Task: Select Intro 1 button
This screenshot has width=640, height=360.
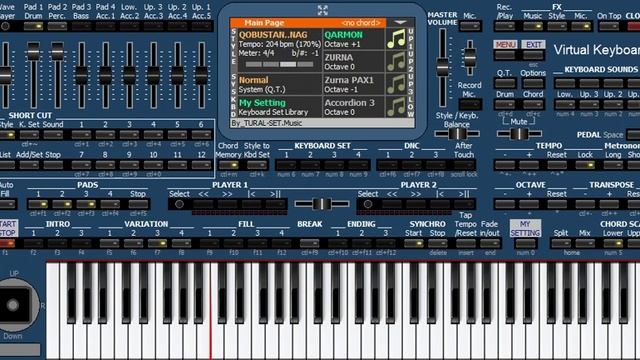Action: pyautogui.click(x=33, y=243)
